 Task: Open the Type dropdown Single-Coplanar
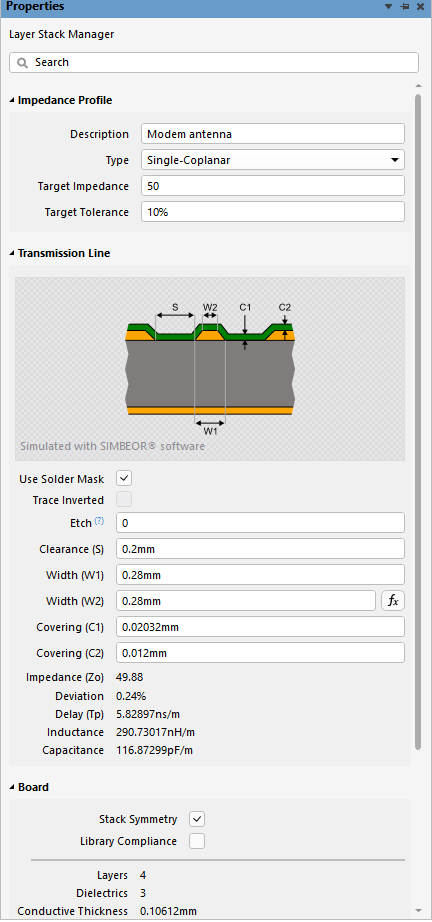[x=273, y=160]
